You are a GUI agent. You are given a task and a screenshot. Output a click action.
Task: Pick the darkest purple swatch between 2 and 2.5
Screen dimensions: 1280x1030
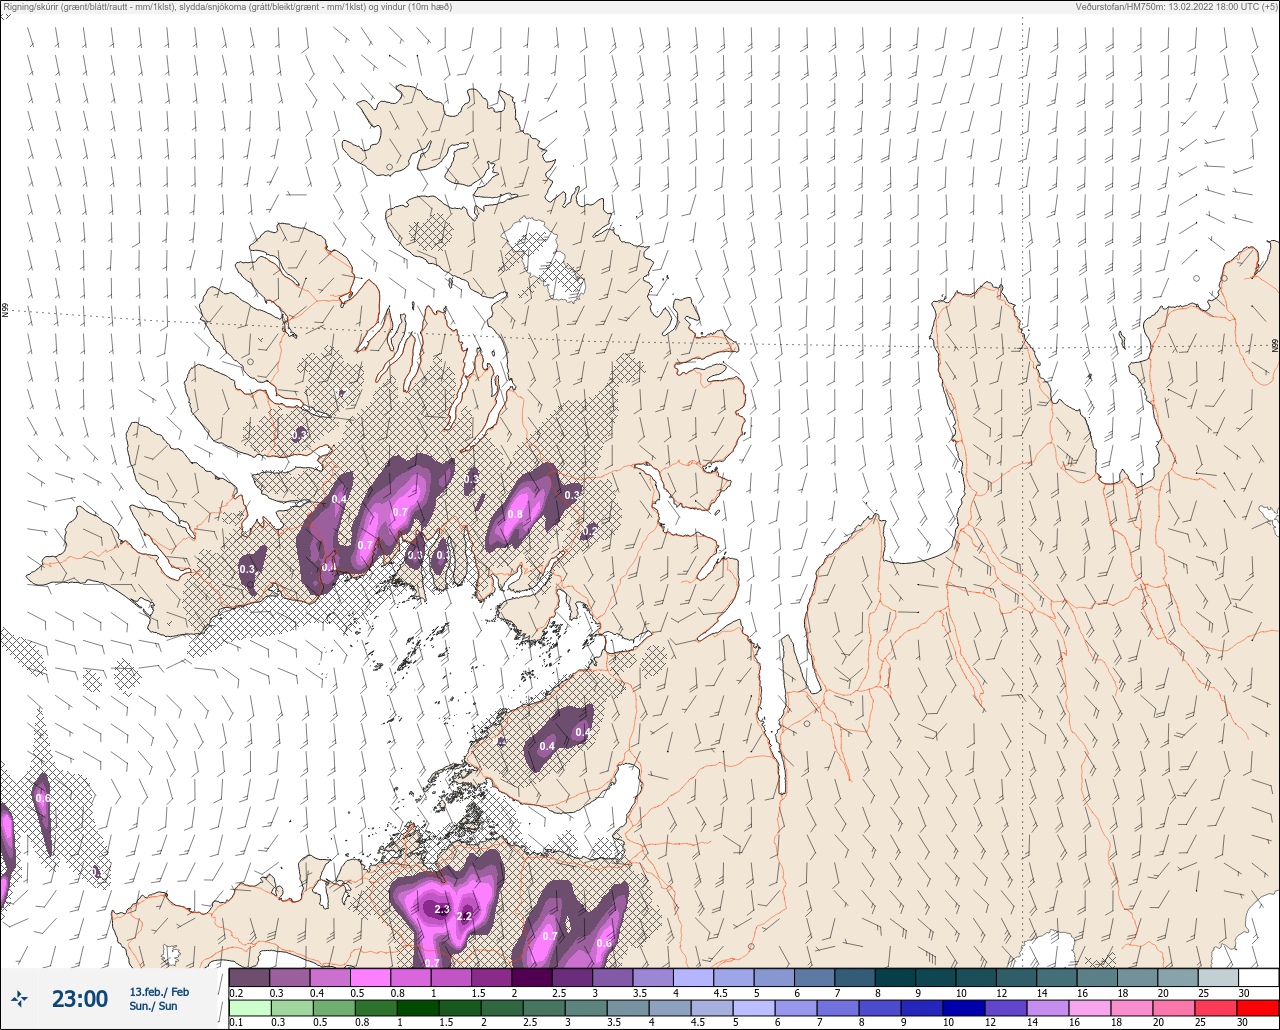(532, 977)
